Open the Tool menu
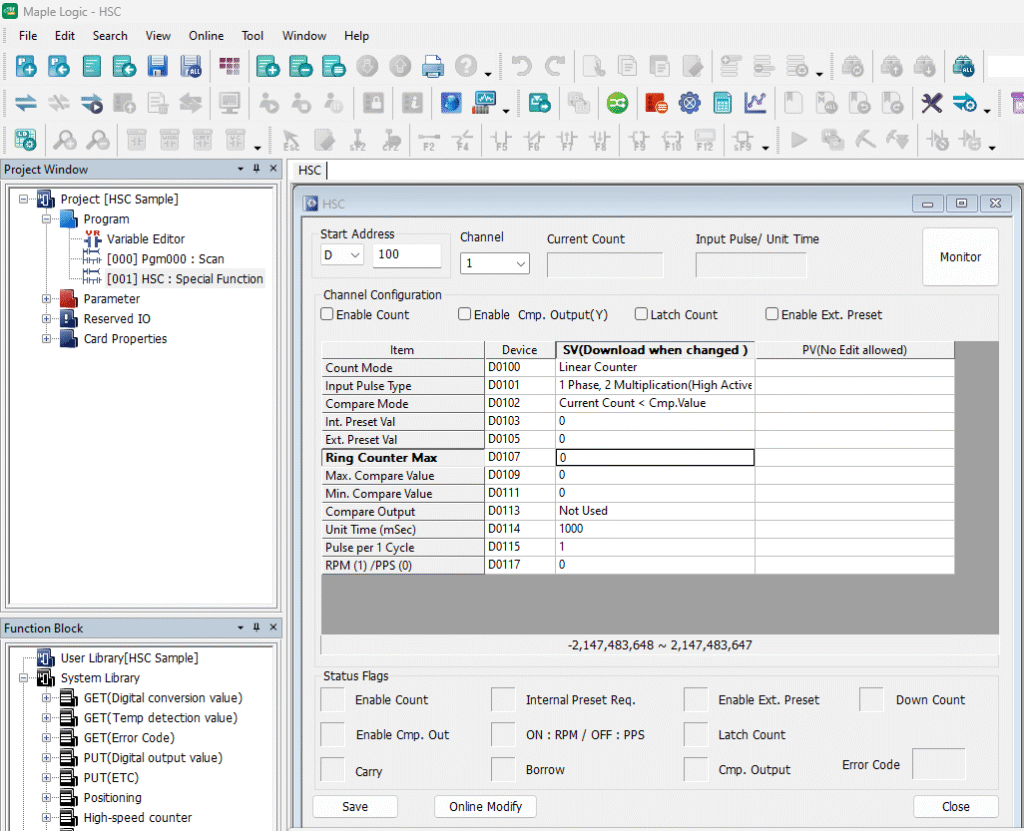The image size is (1024, 831). (252, 36)
